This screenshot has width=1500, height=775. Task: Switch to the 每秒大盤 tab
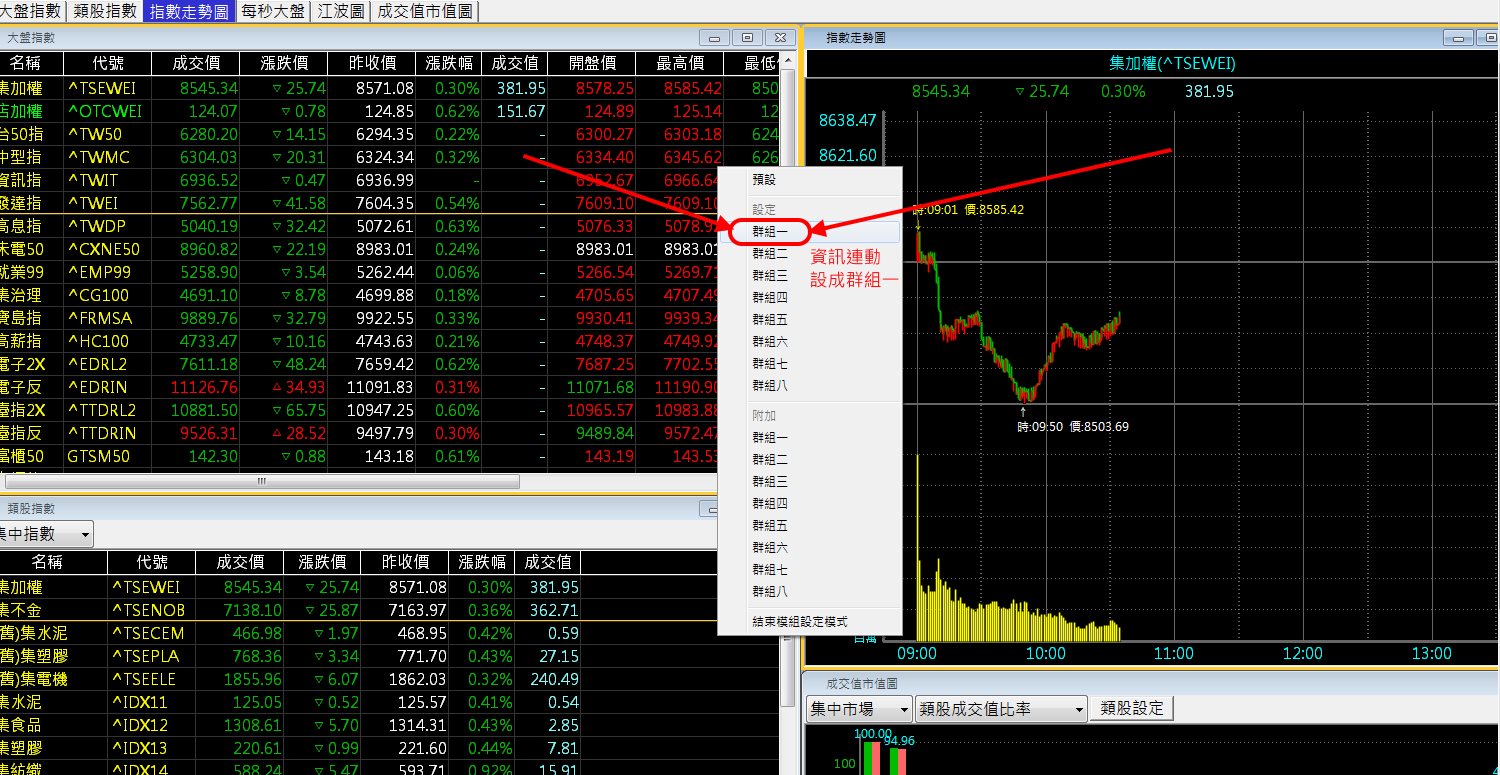coord(273,12)
